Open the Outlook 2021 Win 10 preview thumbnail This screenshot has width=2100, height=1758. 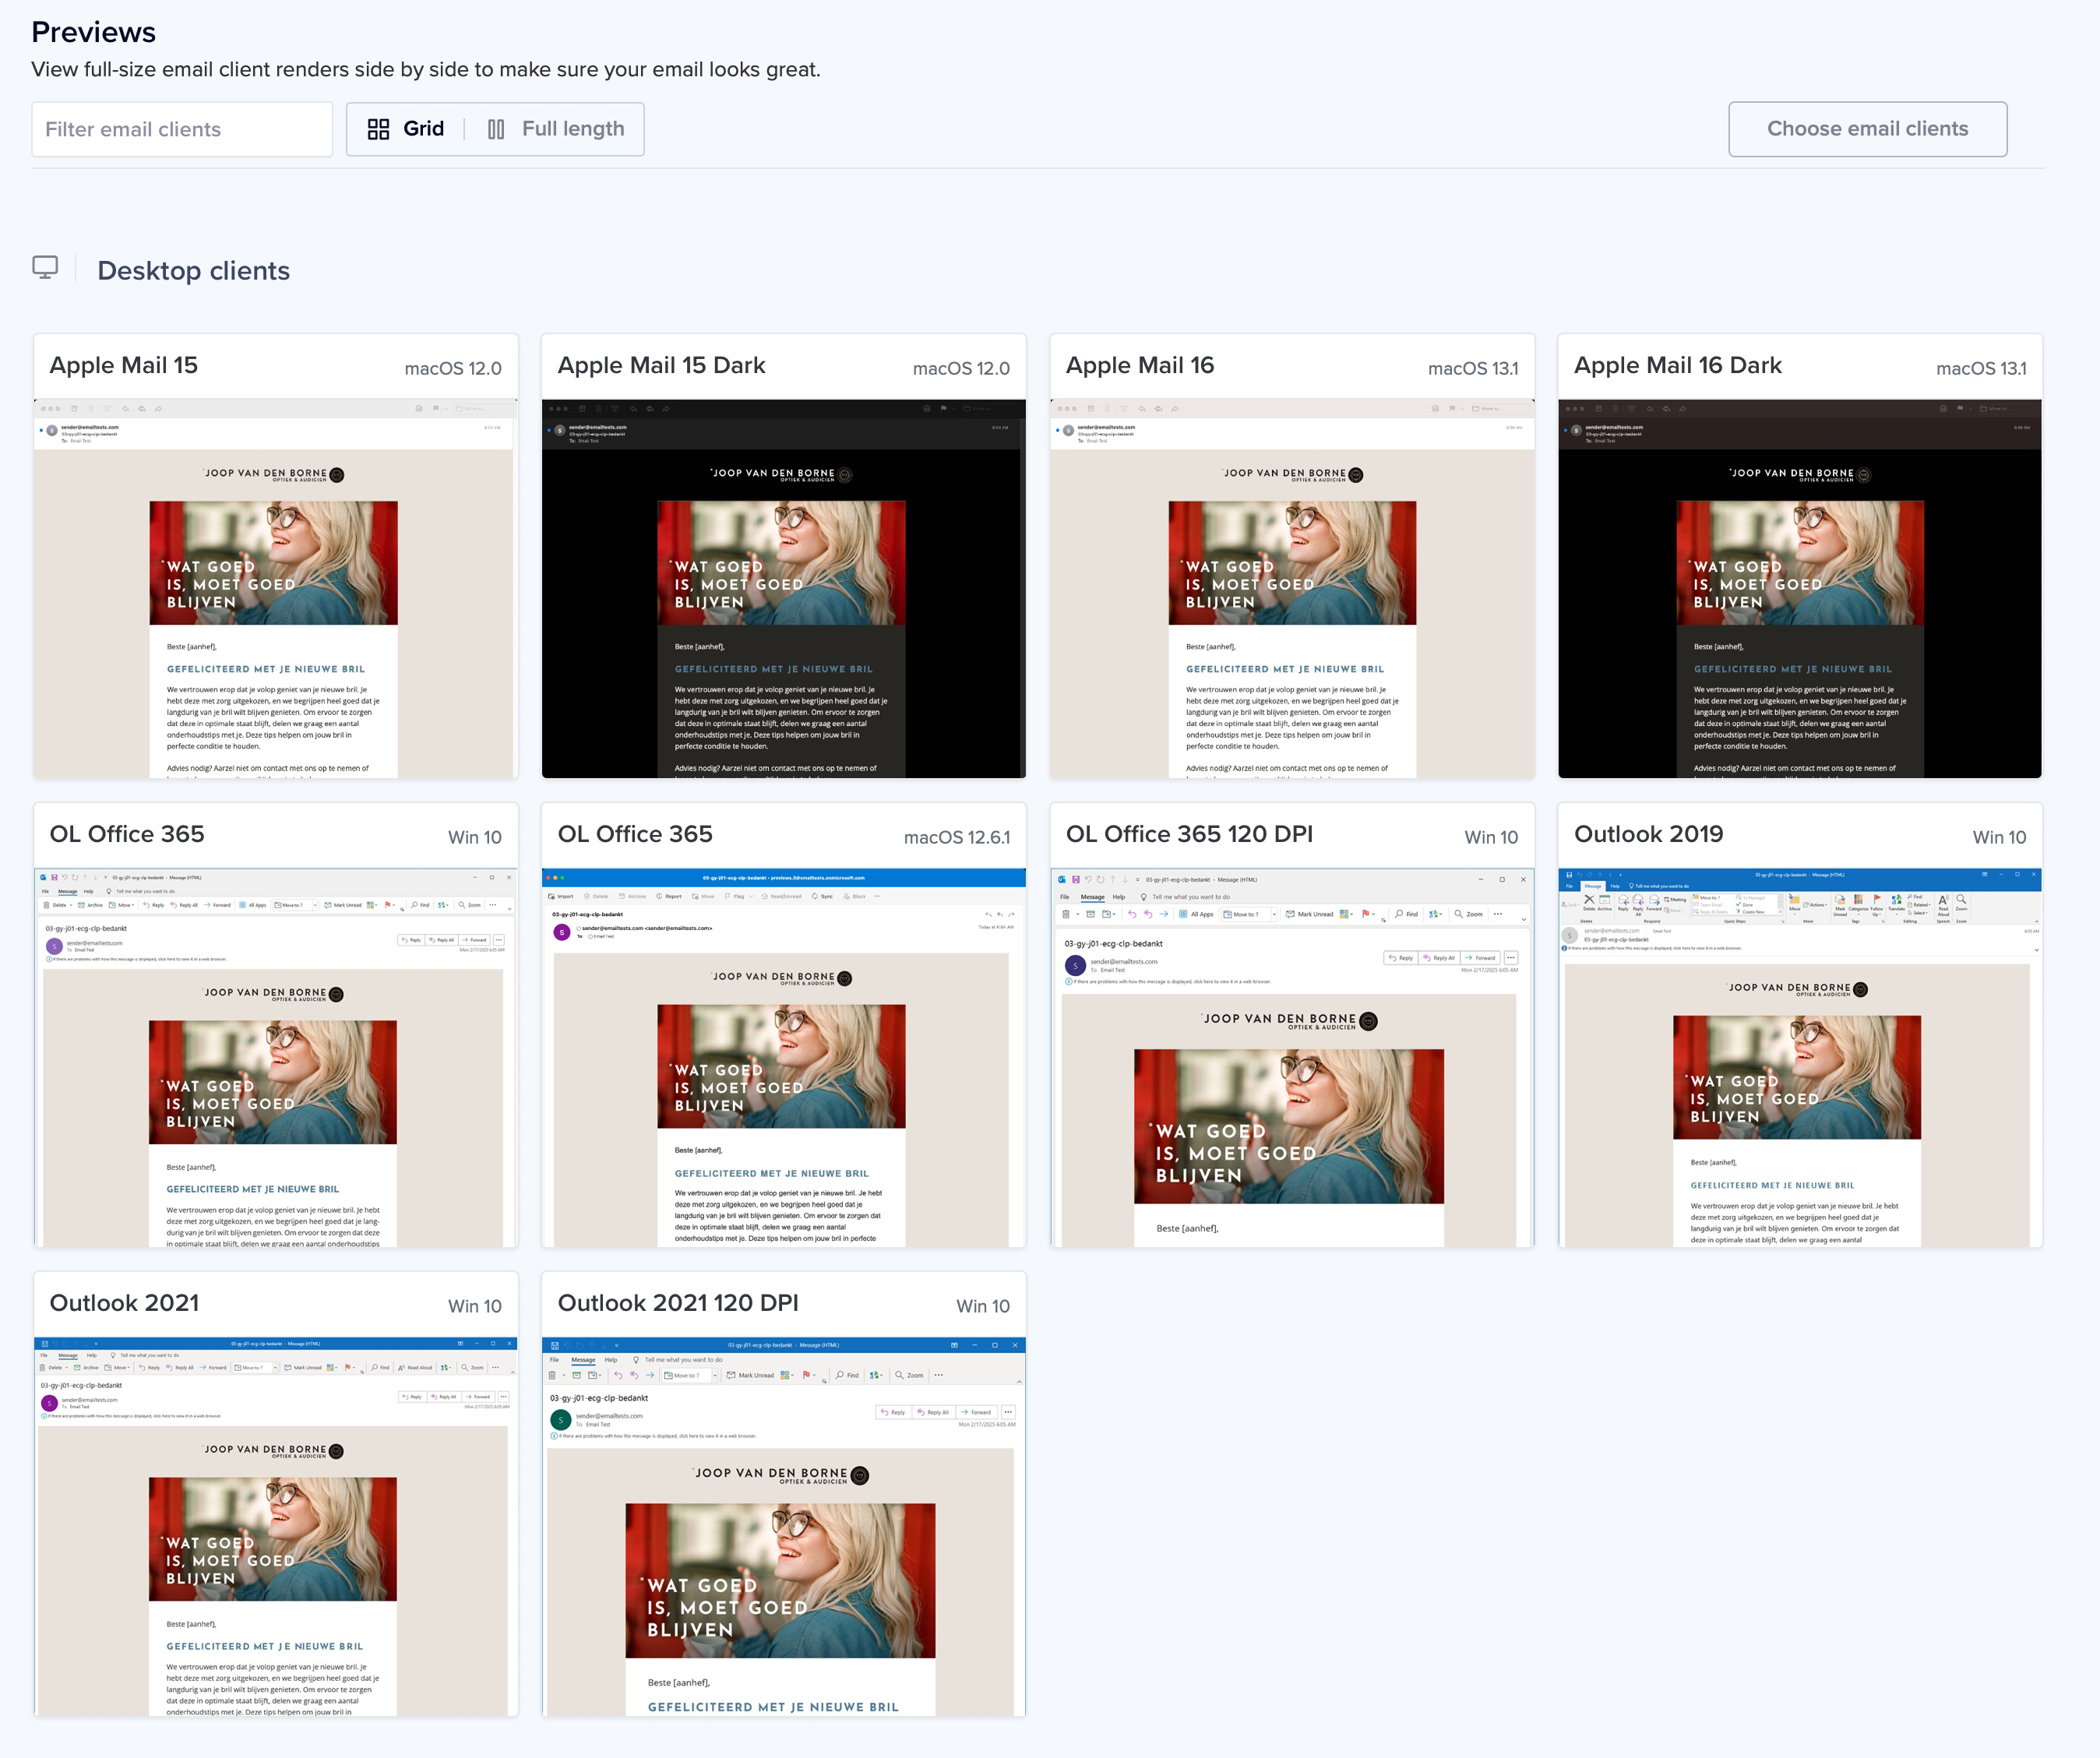(276, 1527)
